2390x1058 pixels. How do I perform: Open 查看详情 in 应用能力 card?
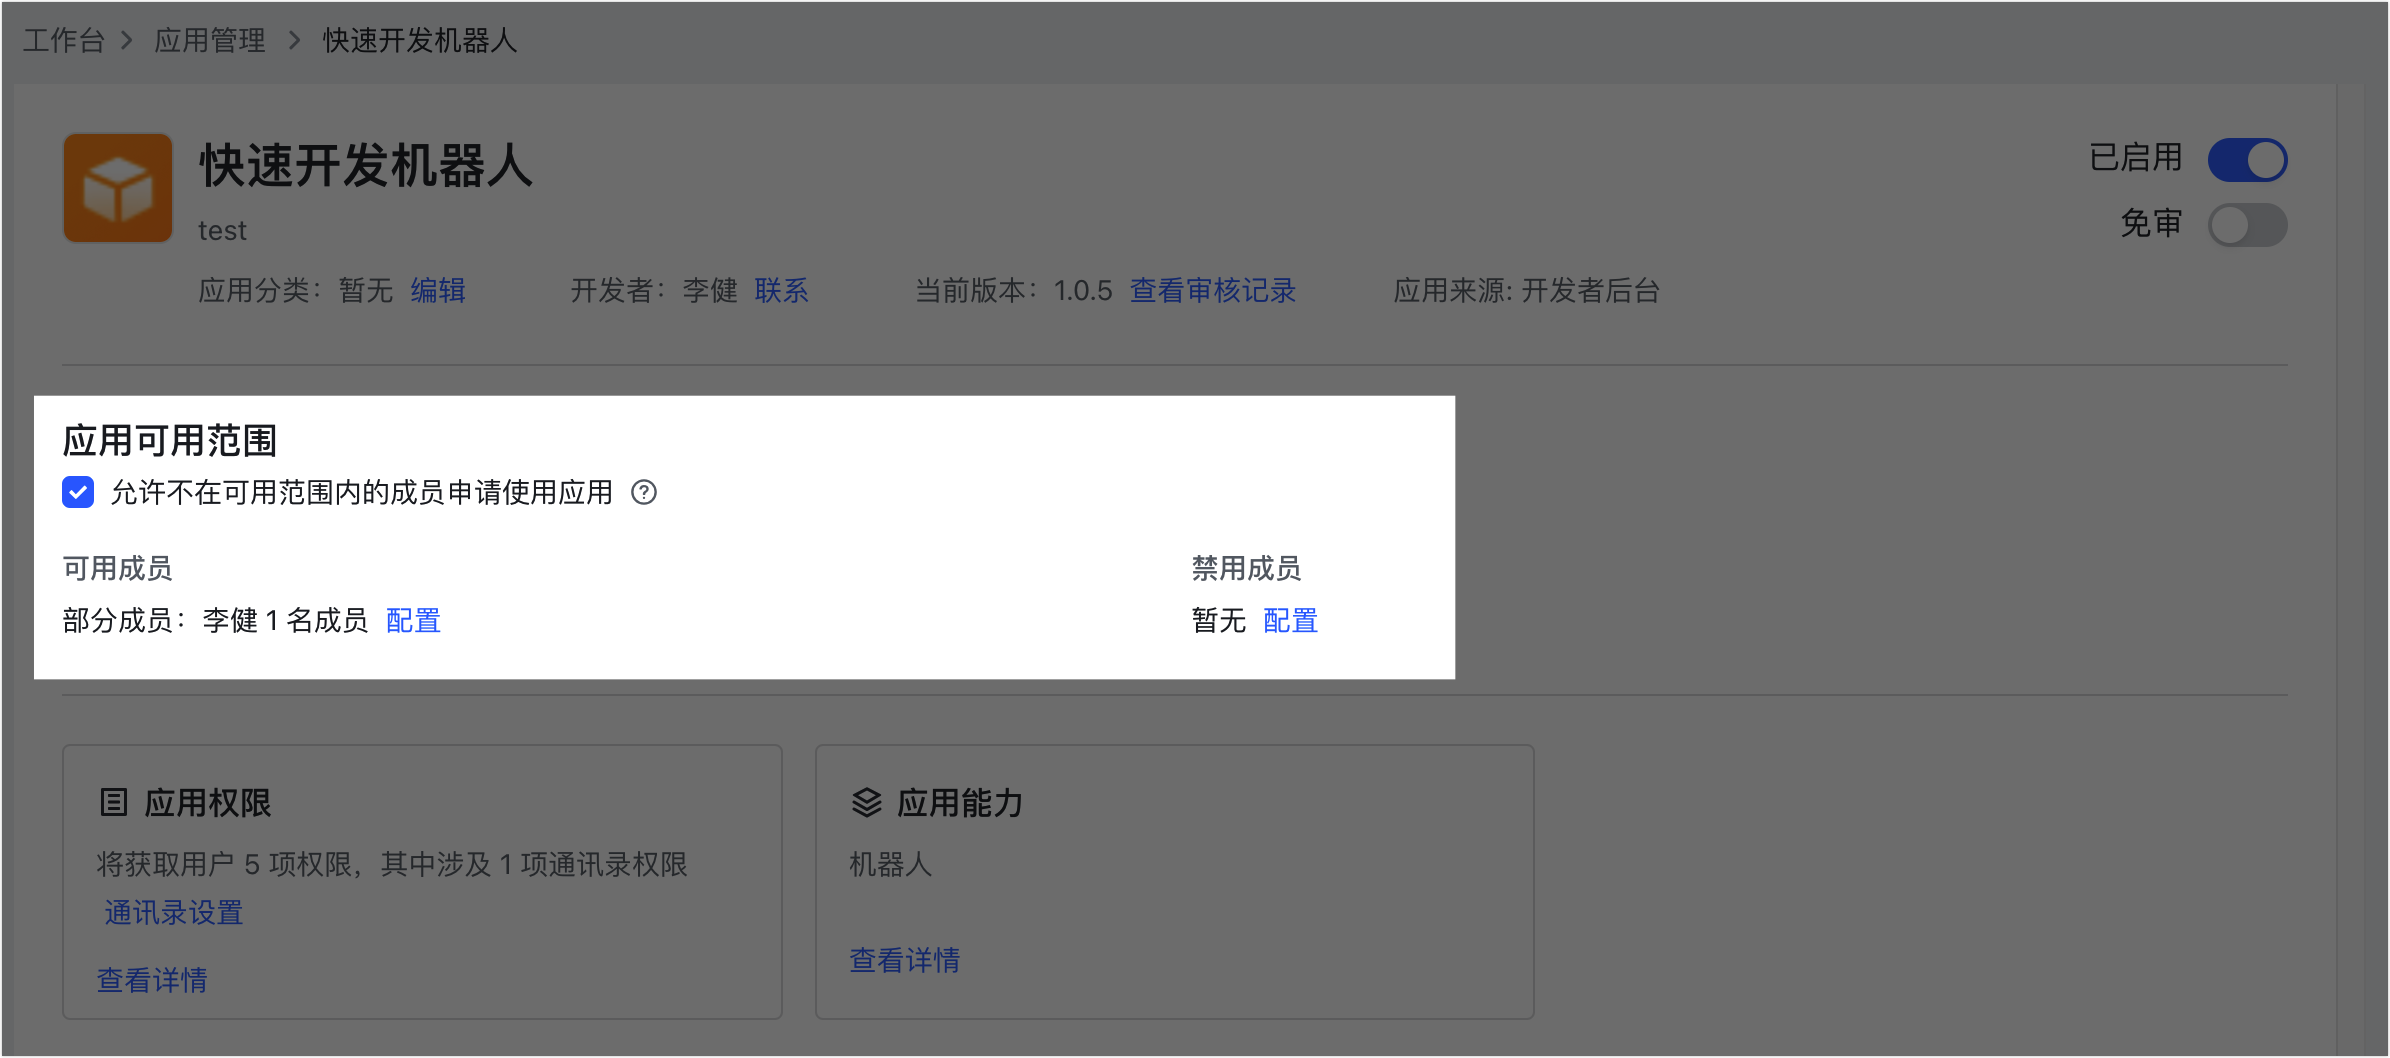(904, 960)
